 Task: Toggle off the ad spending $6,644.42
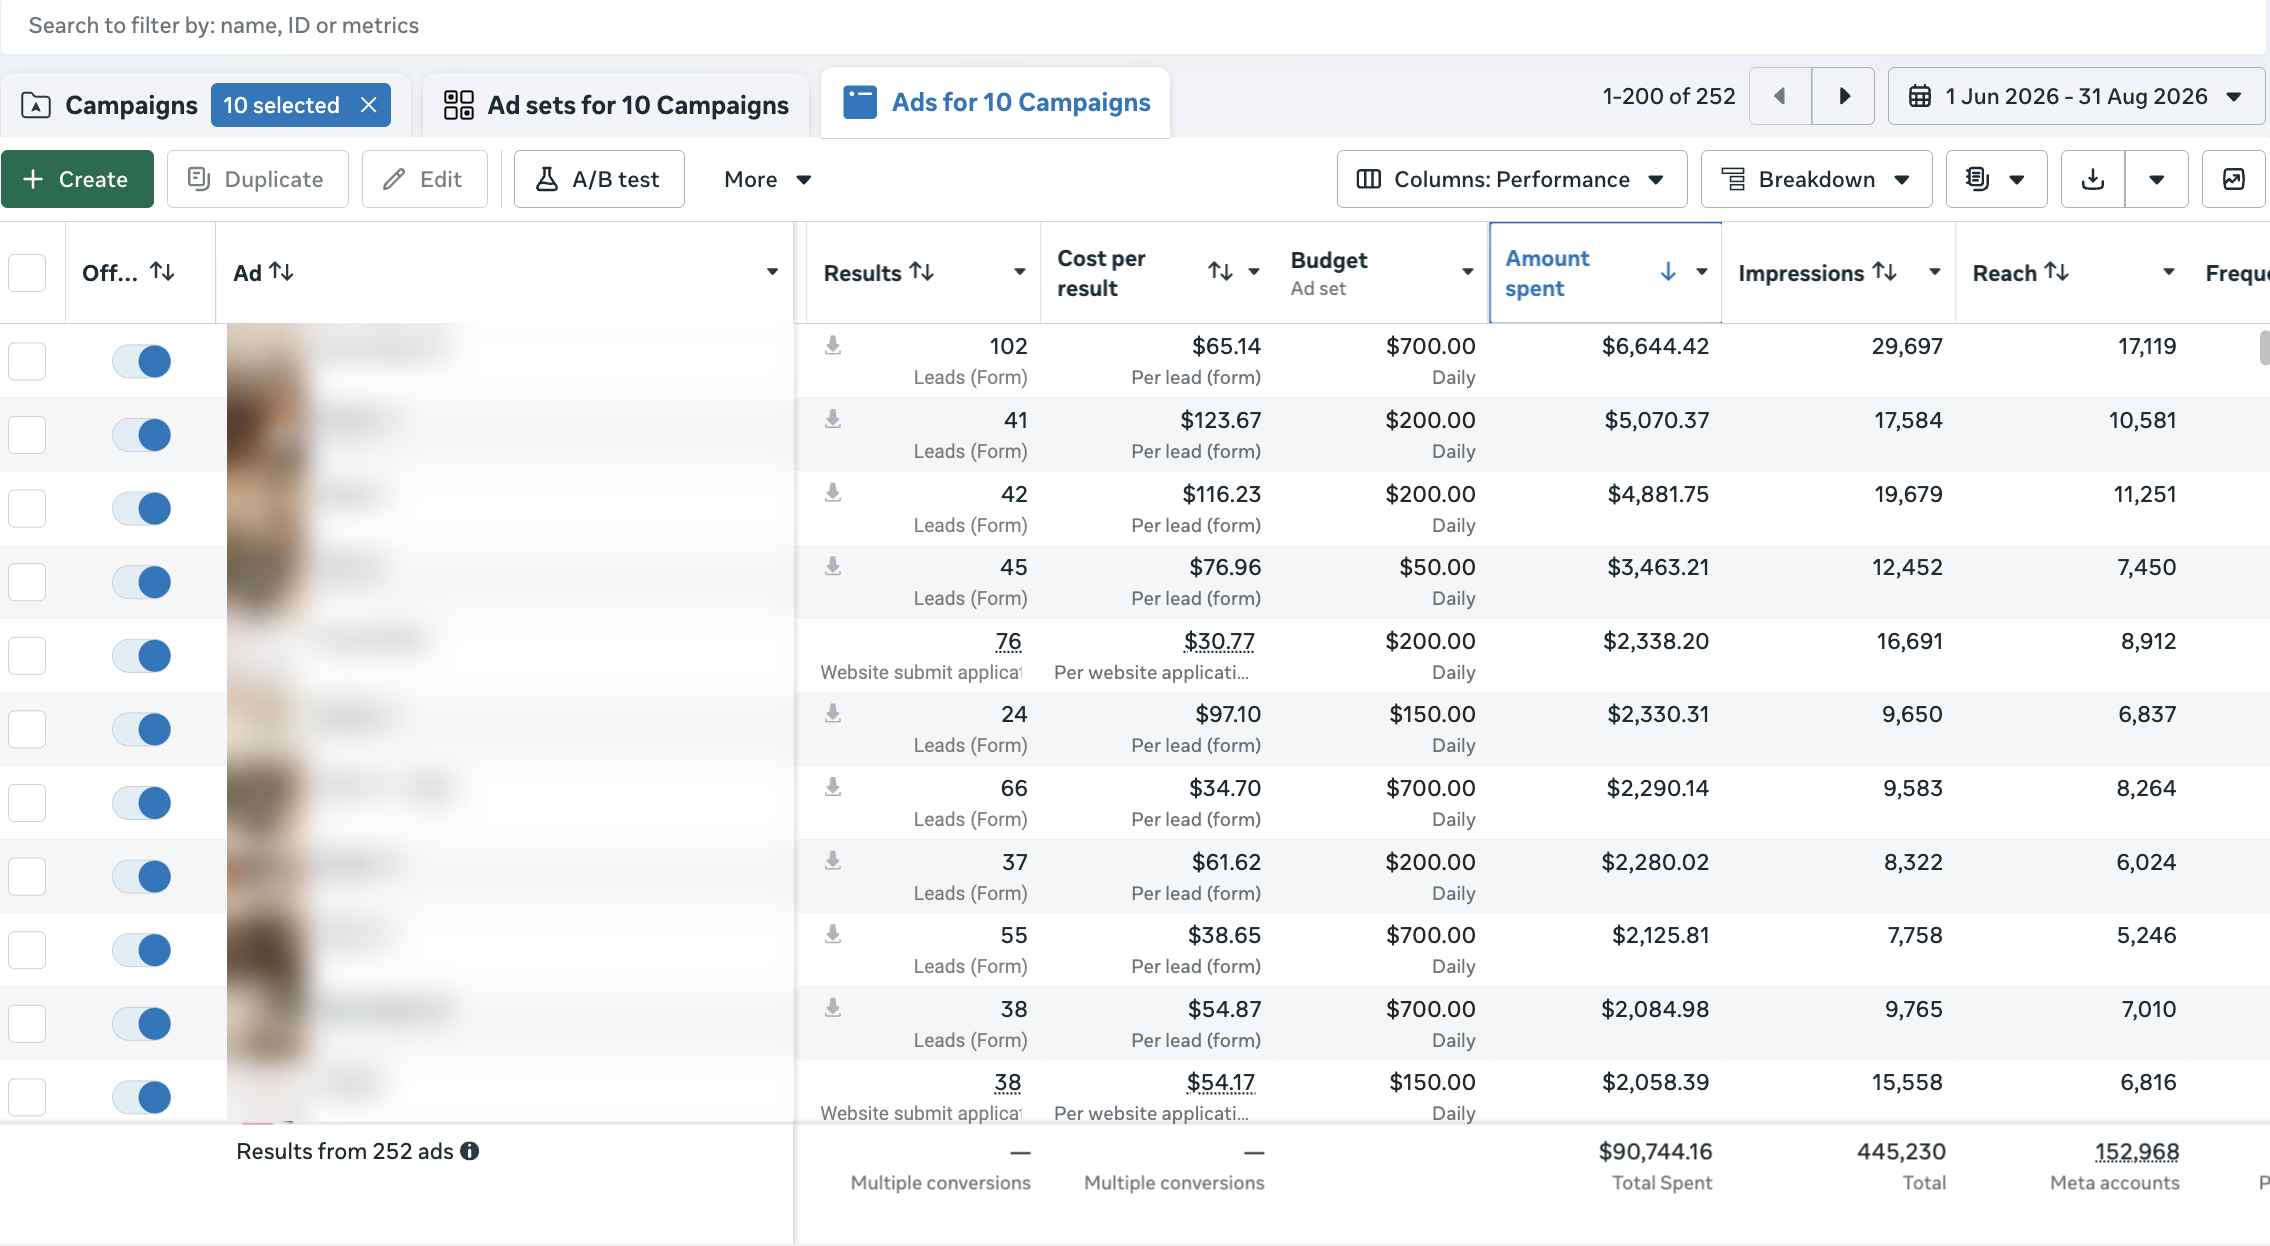coord(141,361)
